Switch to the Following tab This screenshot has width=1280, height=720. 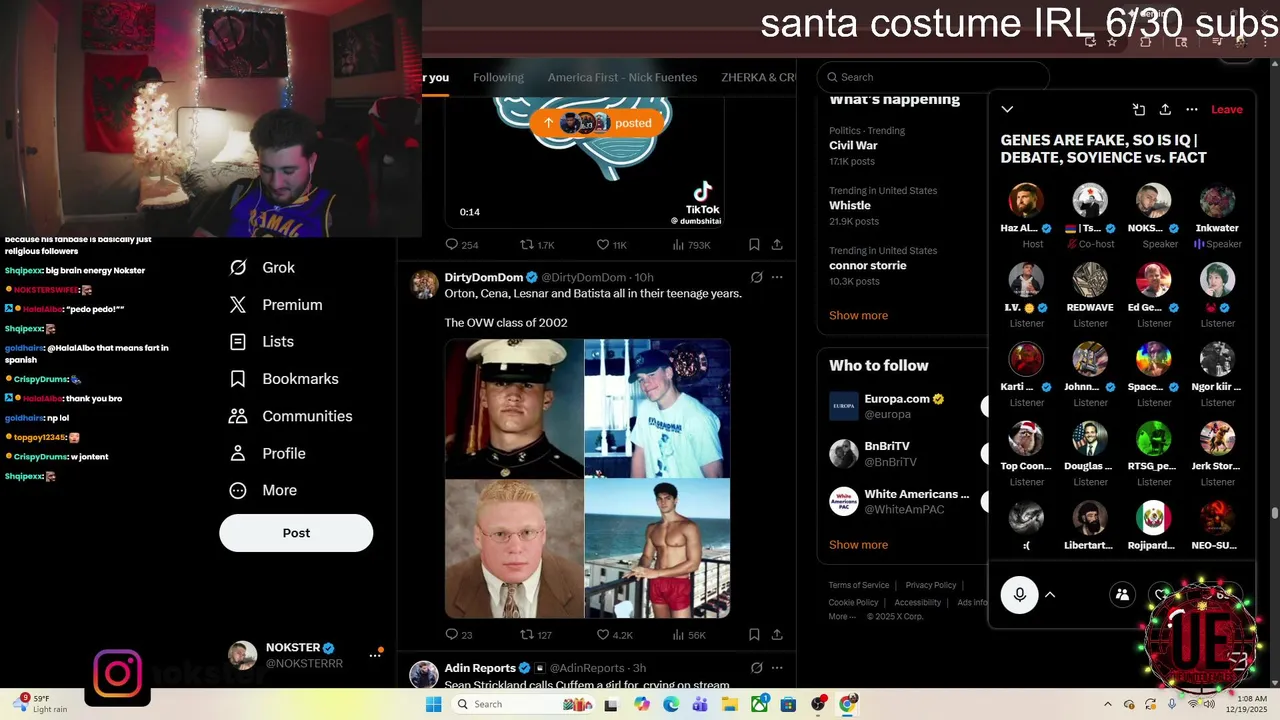click(498, 77)
